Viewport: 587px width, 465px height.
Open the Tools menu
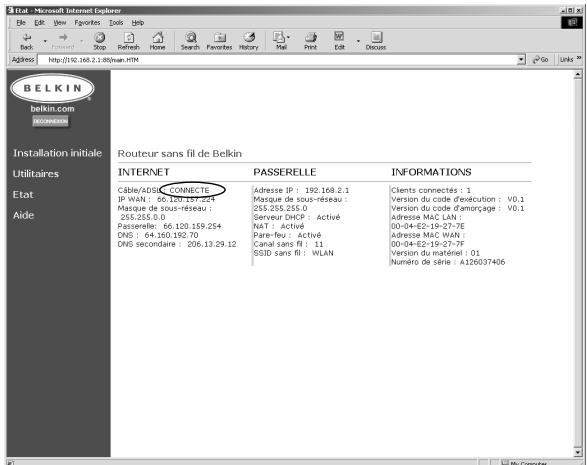116,23
